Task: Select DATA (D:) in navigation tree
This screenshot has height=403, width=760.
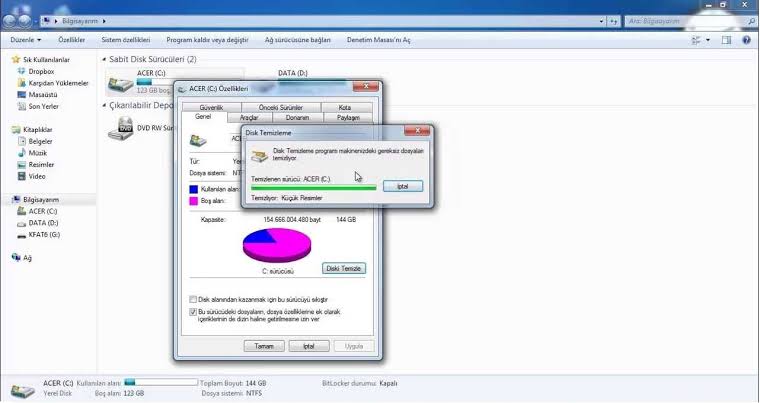Action: [38, 223]
